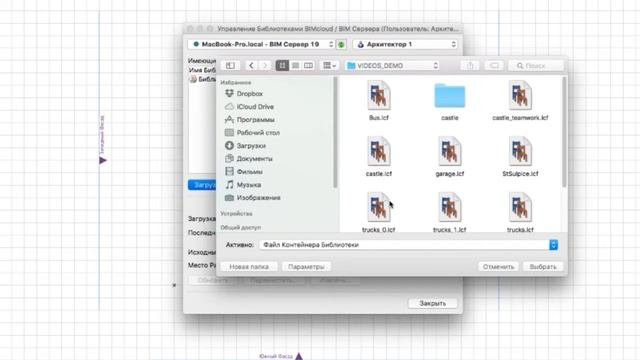Click Закрыть in the library manager window
This screenshot has height=360, width=640.
[433, 303]
